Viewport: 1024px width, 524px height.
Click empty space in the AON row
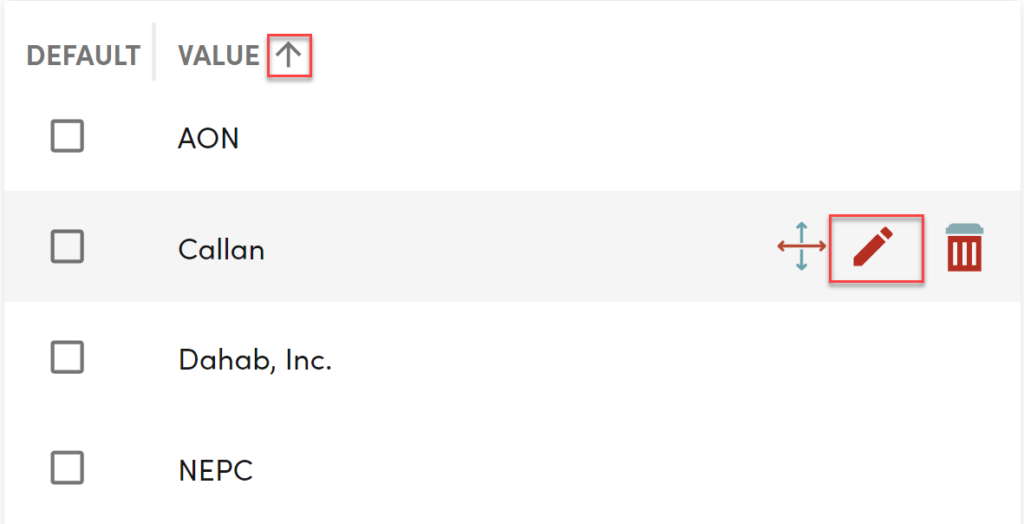point(588,137)
